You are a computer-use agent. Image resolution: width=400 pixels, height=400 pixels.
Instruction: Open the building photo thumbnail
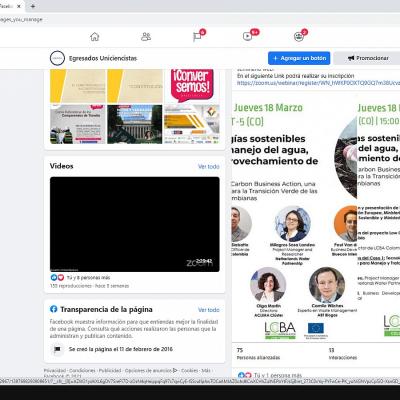point(135,124)
